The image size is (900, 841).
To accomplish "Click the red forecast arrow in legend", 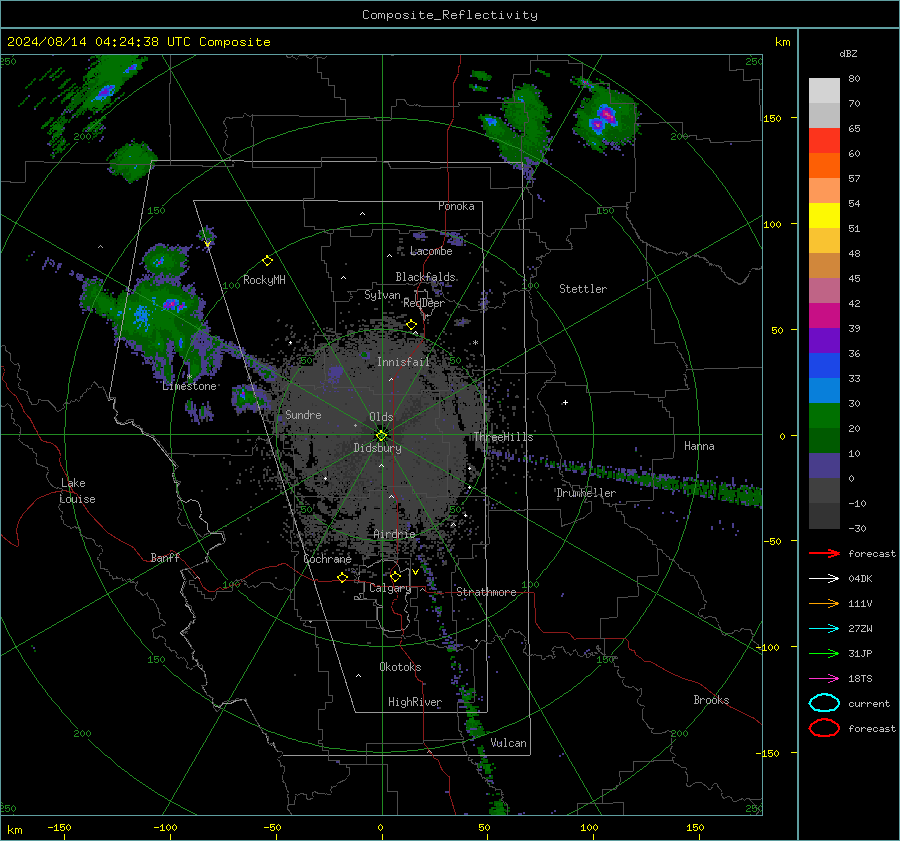I will click(824, 553).
